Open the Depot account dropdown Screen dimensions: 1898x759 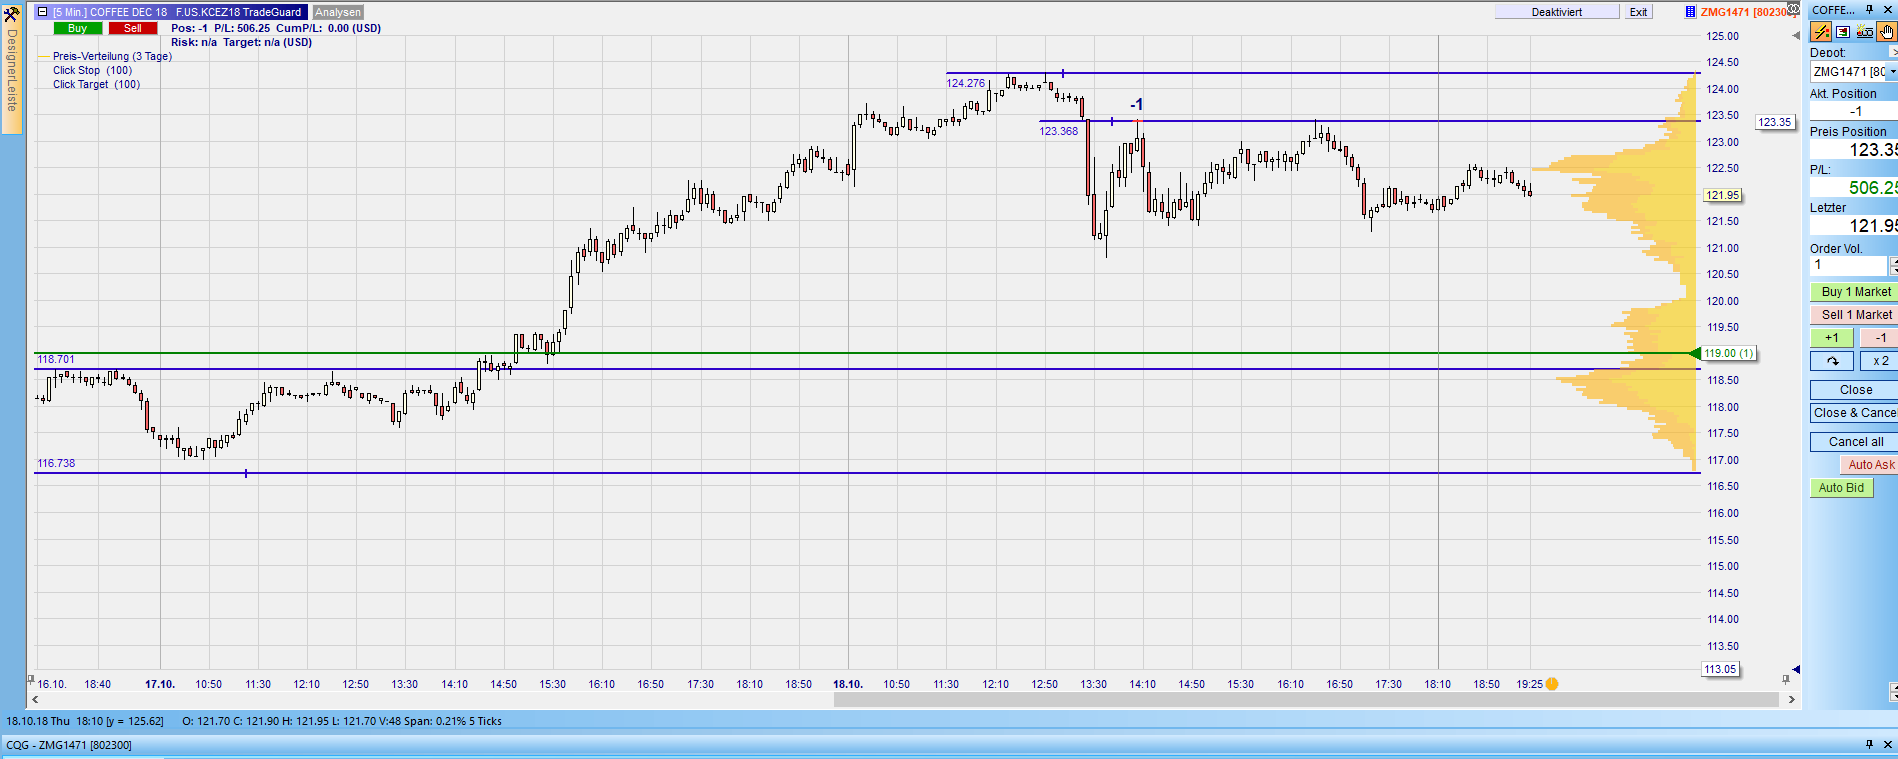pyautogui.click(x=1892, y=72)
